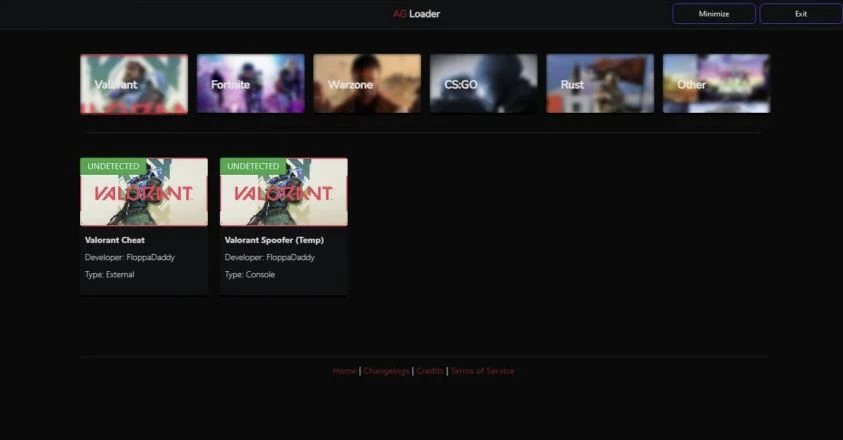Open the Rust category tile
This screenshot has width=843, height=440.
[600, 83]
